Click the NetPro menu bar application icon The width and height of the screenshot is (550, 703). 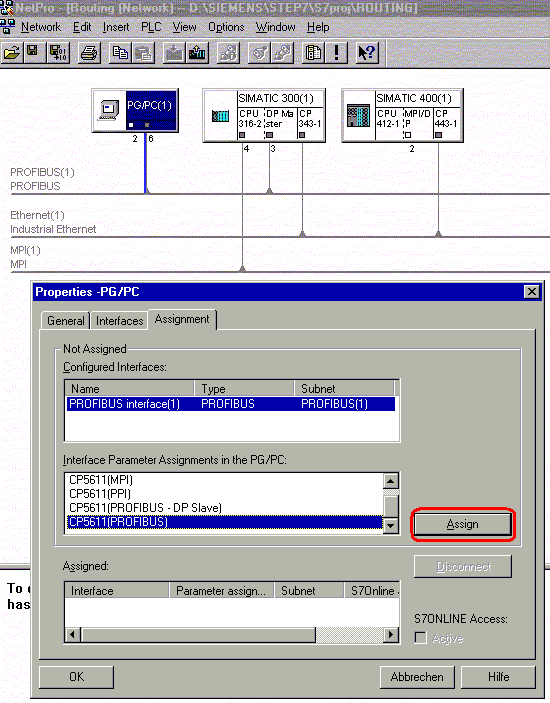pyautogui.click(x=8, y=27)
